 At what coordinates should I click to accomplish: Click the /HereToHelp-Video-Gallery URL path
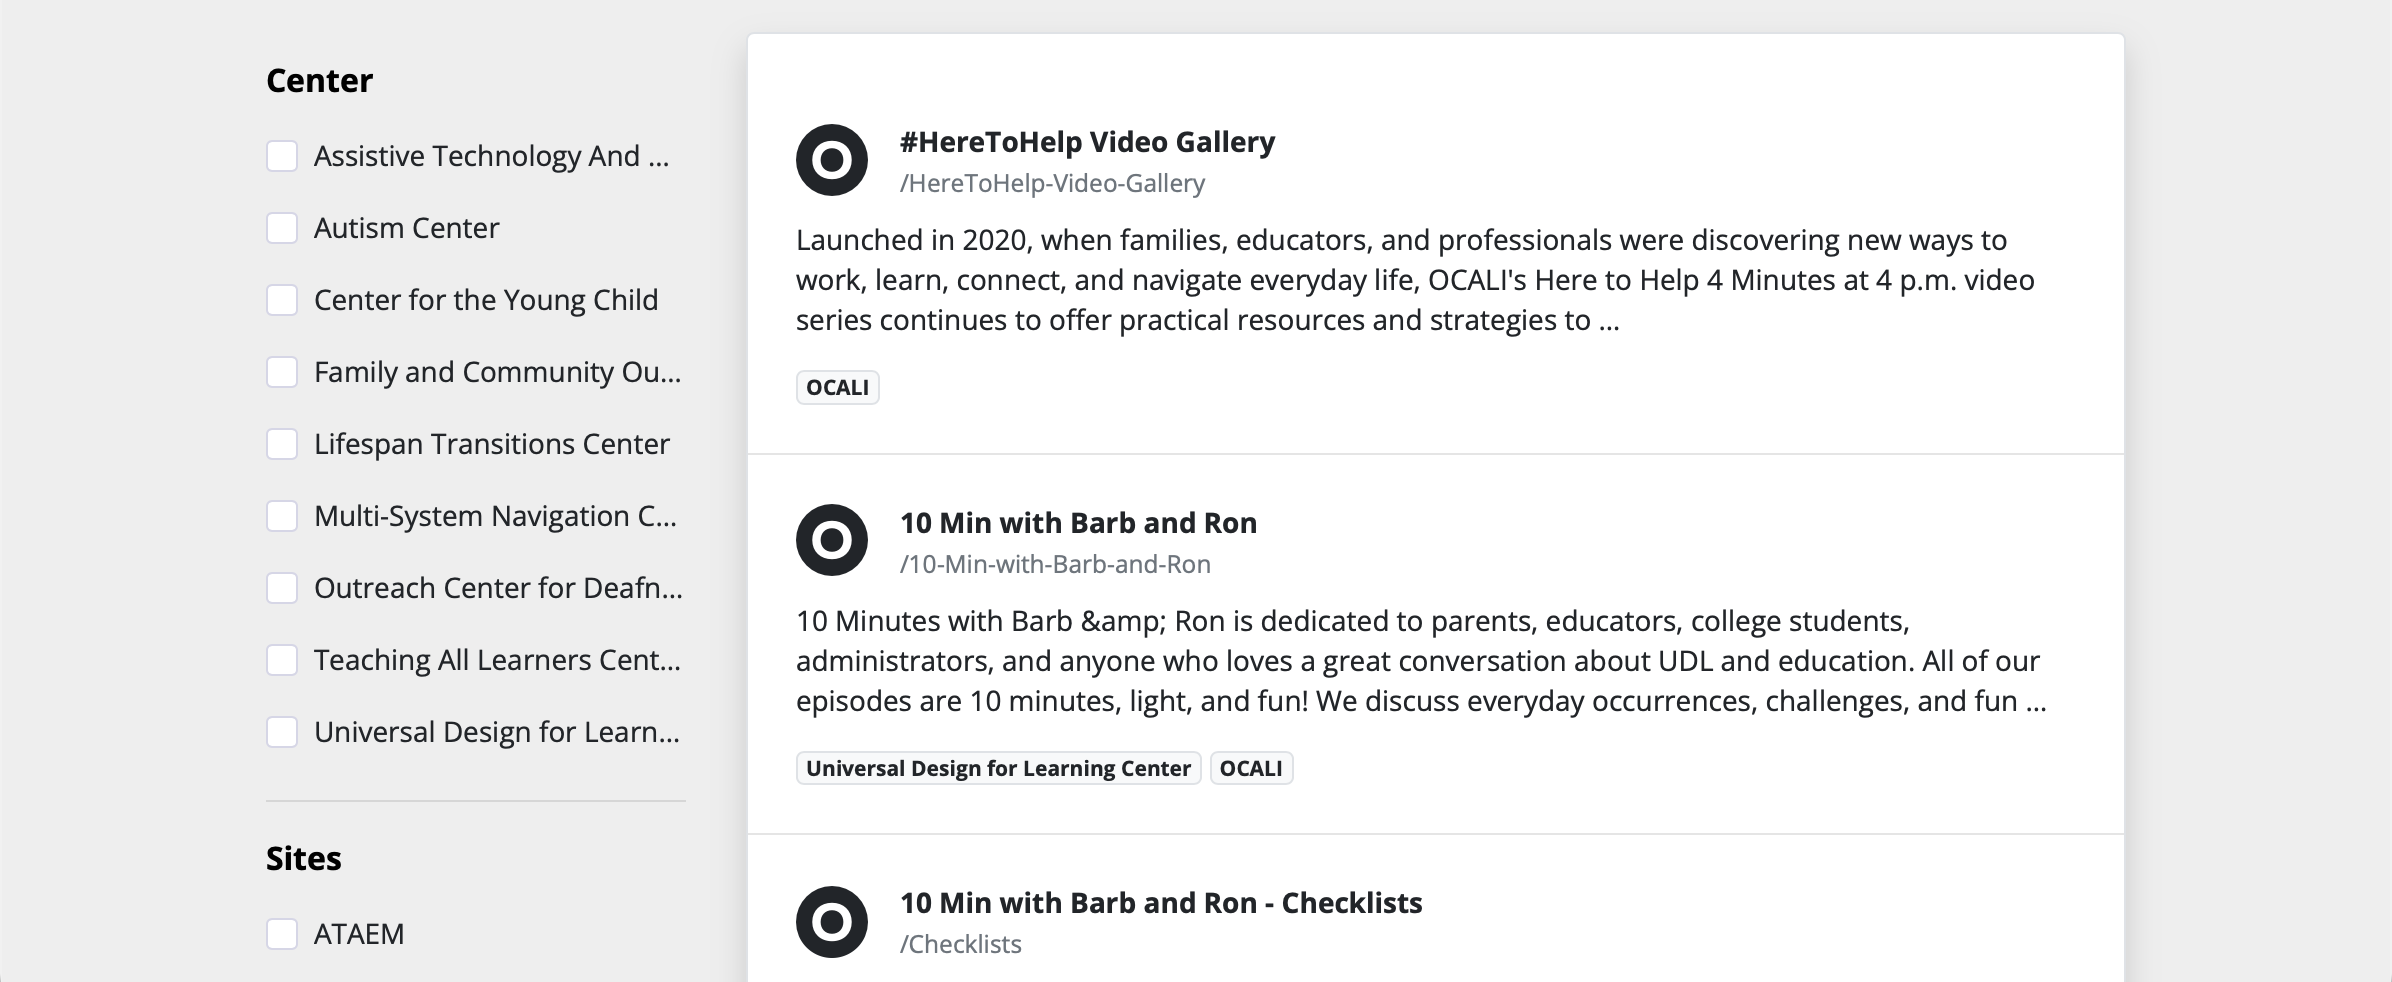pos(1052,184)
